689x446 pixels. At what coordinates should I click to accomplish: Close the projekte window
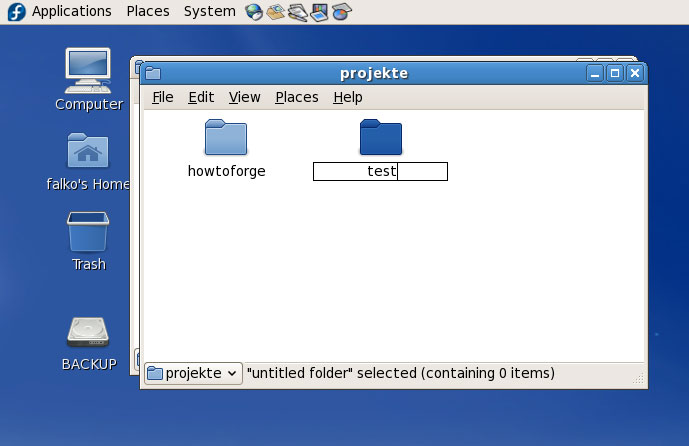(635, 73)
